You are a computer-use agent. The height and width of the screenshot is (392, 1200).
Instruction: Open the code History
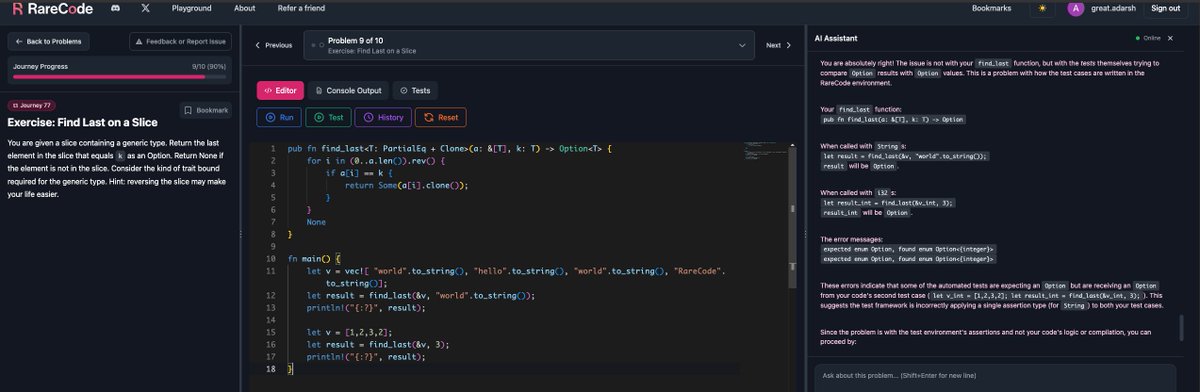pos(383,117)
